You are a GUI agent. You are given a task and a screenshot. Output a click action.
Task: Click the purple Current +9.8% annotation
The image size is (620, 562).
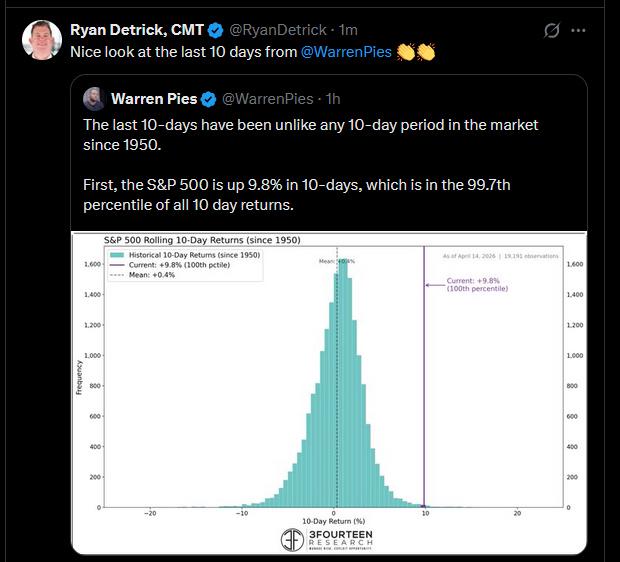click(477, 285)
